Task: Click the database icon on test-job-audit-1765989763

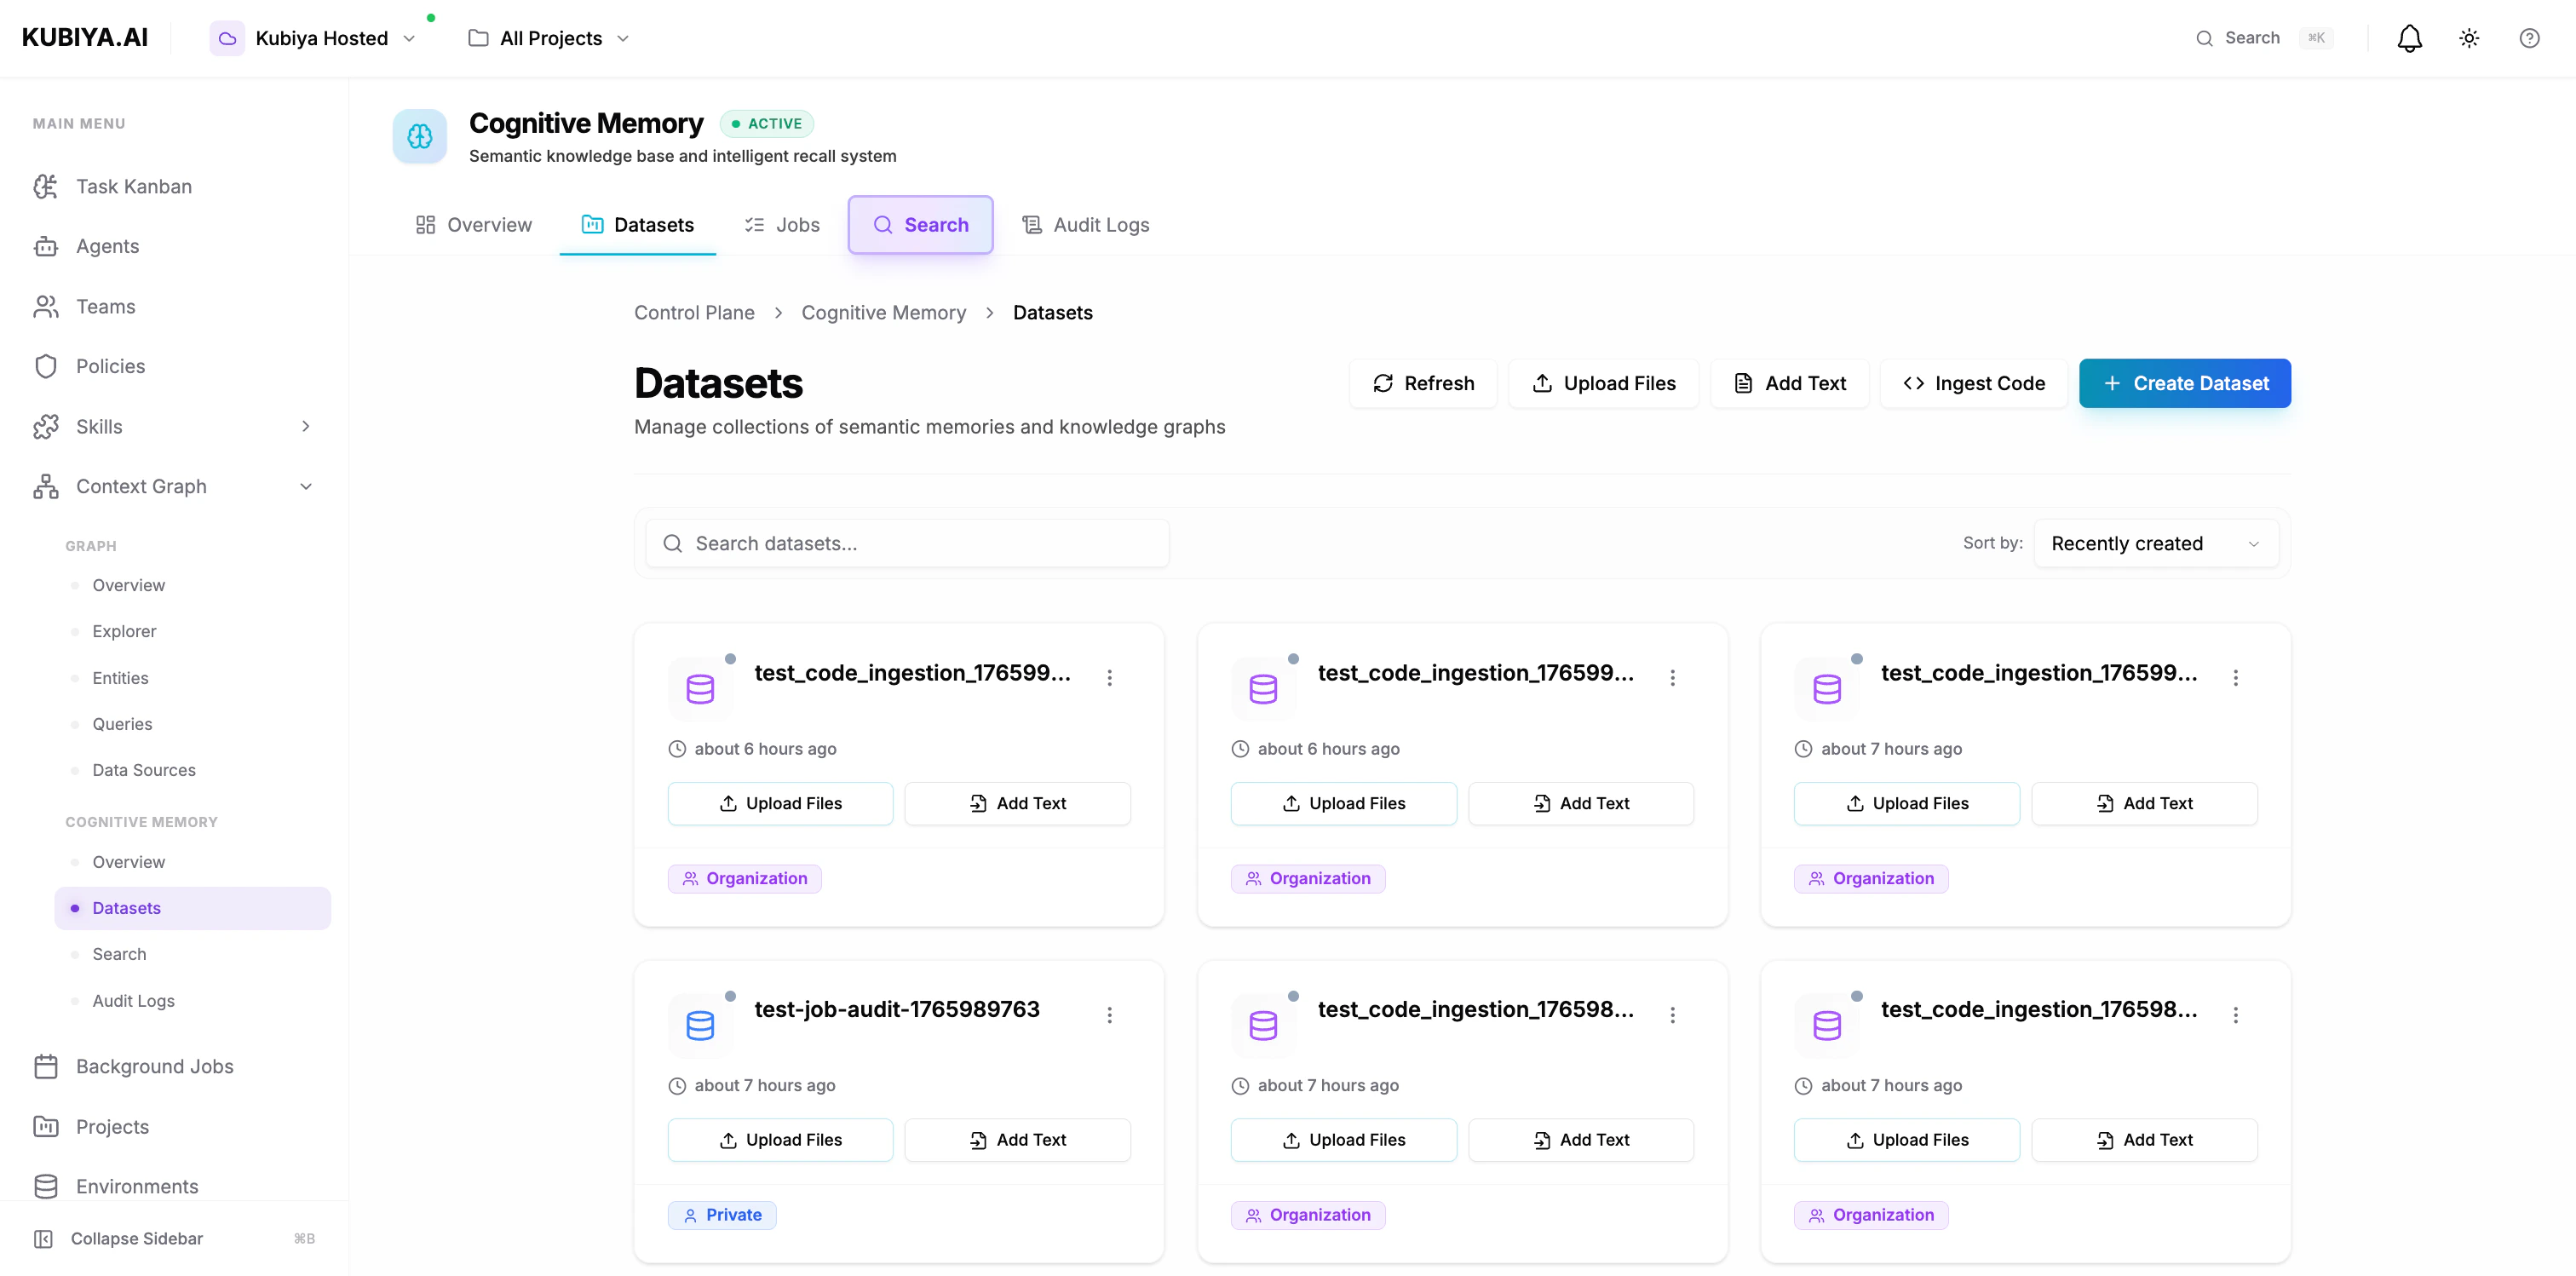Action: click(x=700, y=1023)
